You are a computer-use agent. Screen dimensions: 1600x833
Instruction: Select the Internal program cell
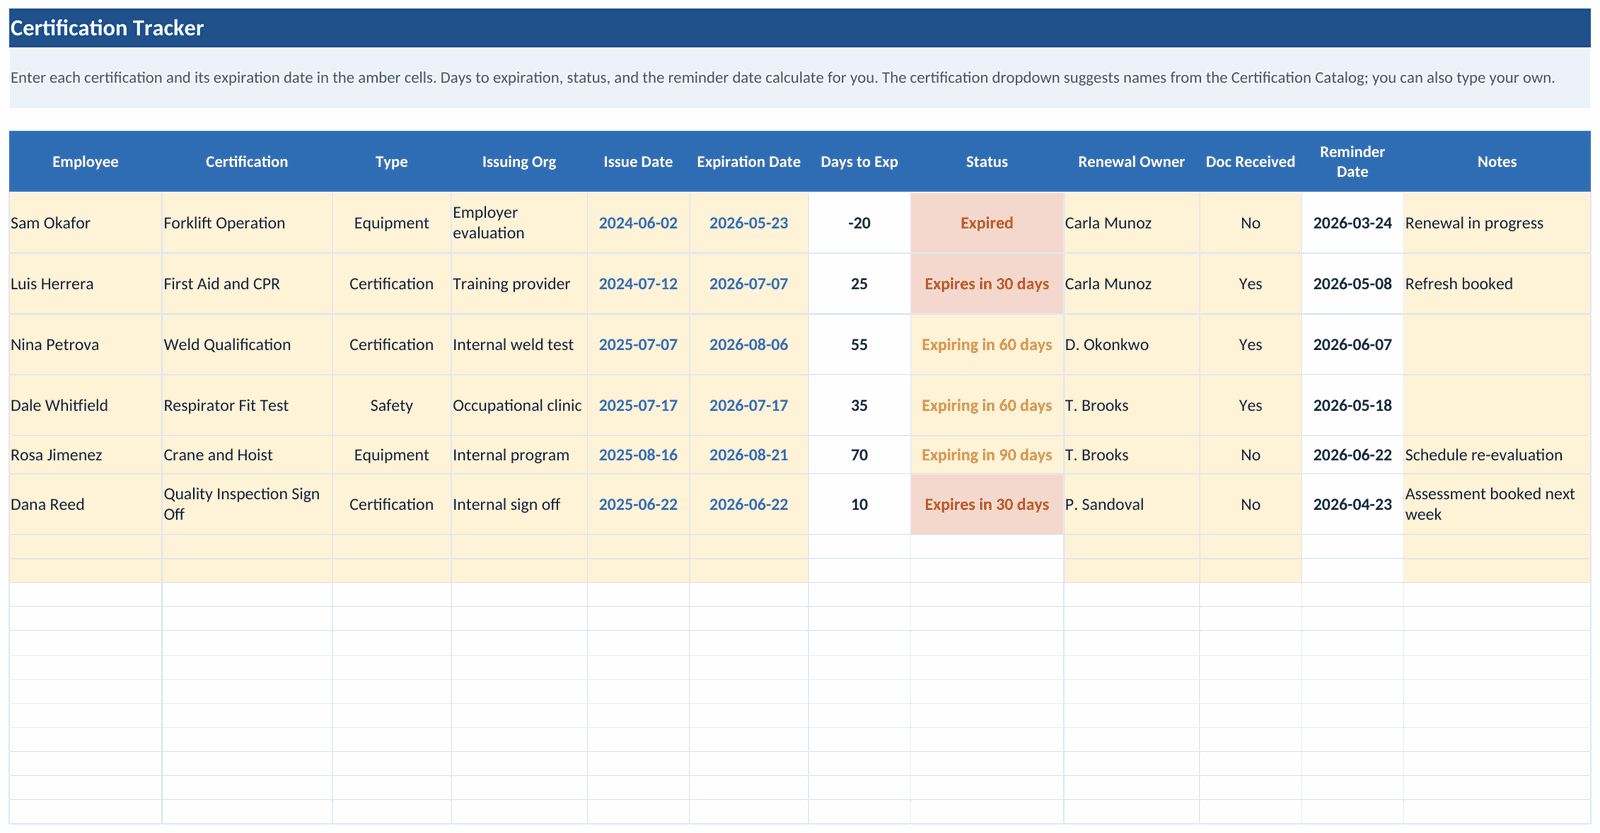tap(519, 455)
